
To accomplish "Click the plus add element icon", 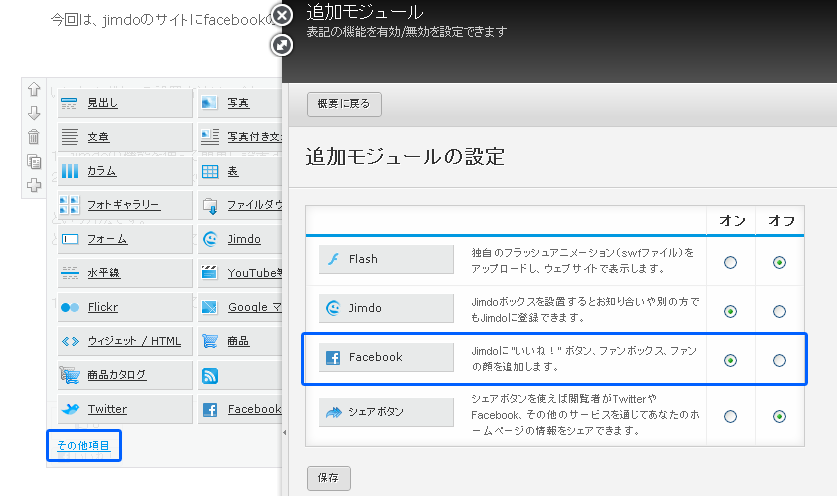I will coord(34,185).
